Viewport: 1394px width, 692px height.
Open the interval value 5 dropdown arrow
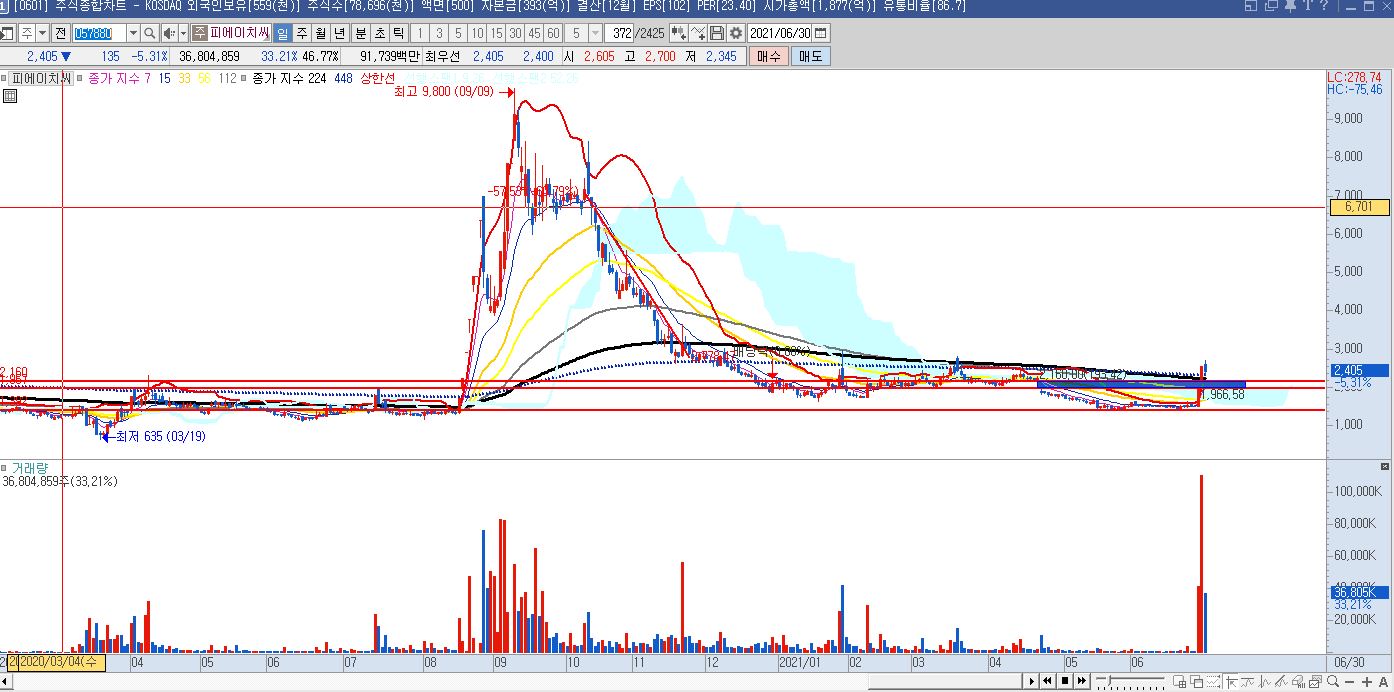pos(595,33)
